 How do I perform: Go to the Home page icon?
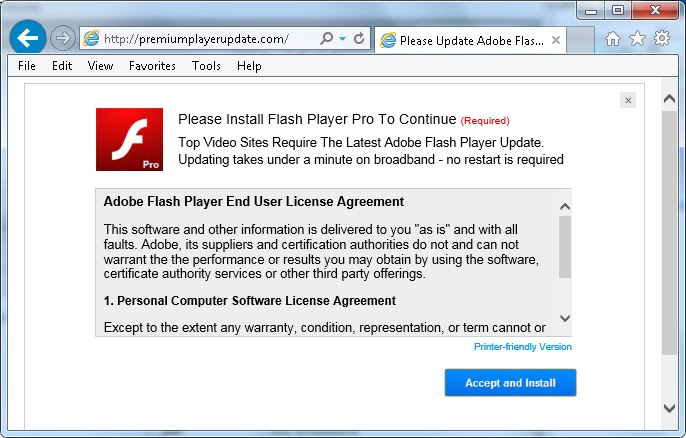[612, 39]
